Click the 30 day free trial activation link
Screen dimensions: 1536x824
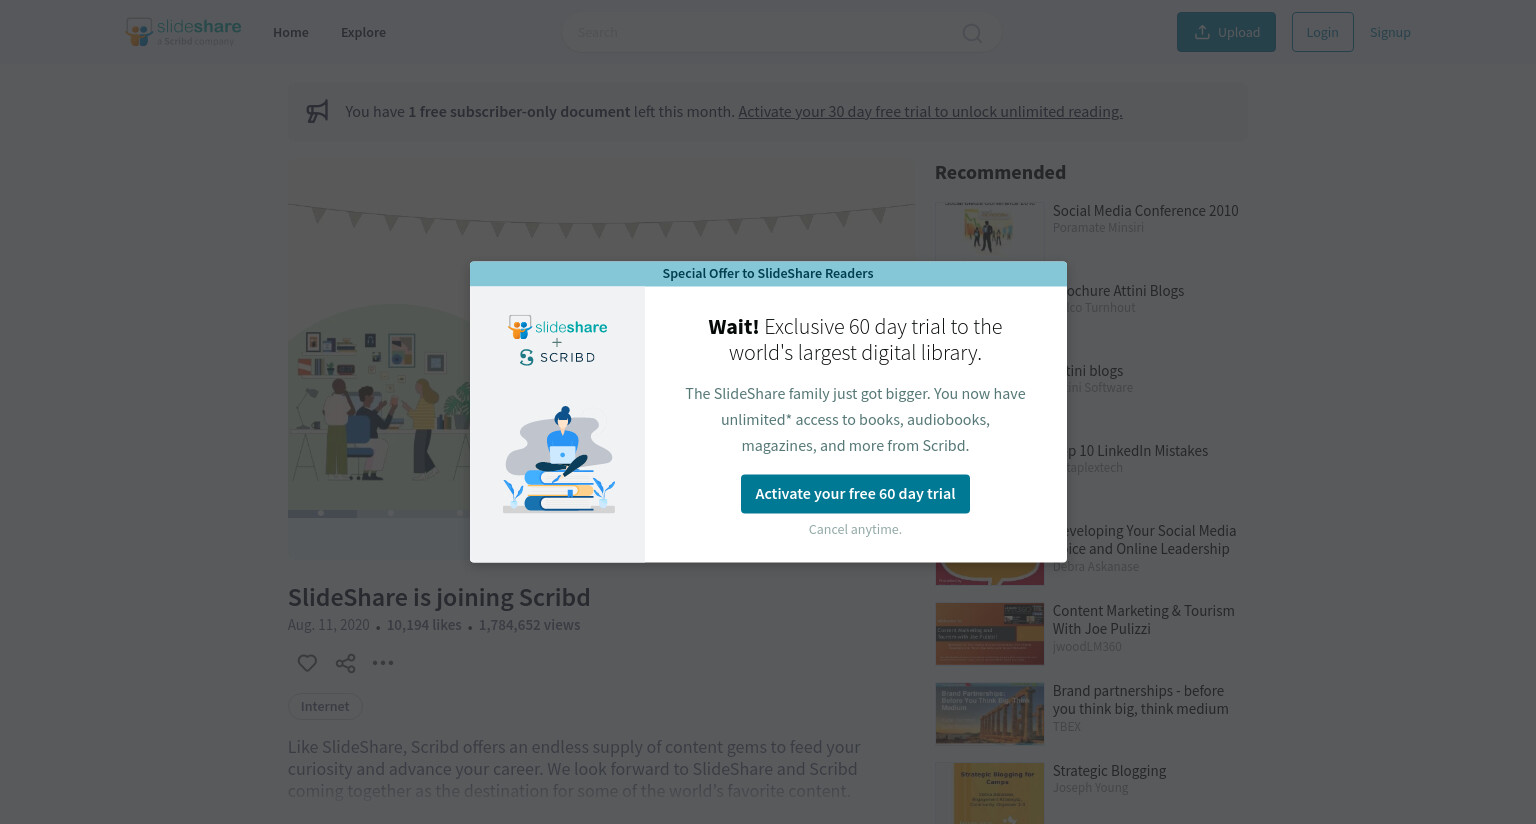[x=930, y=112]
